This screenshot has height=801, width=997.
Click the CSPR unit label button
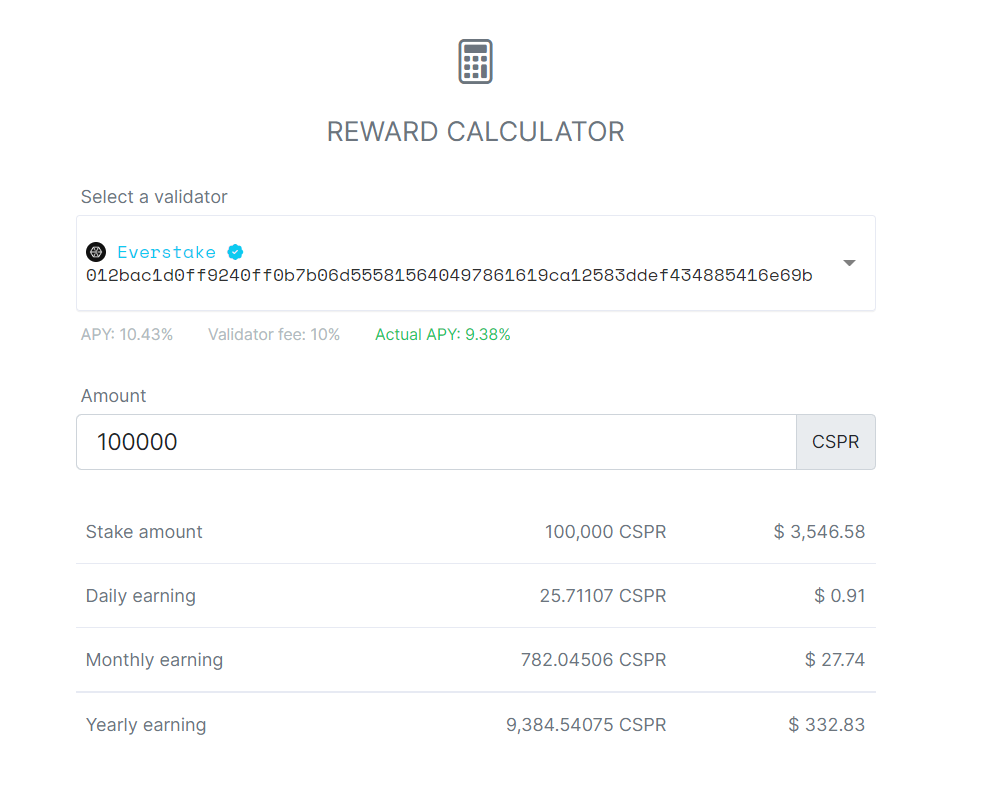[835, 442]
